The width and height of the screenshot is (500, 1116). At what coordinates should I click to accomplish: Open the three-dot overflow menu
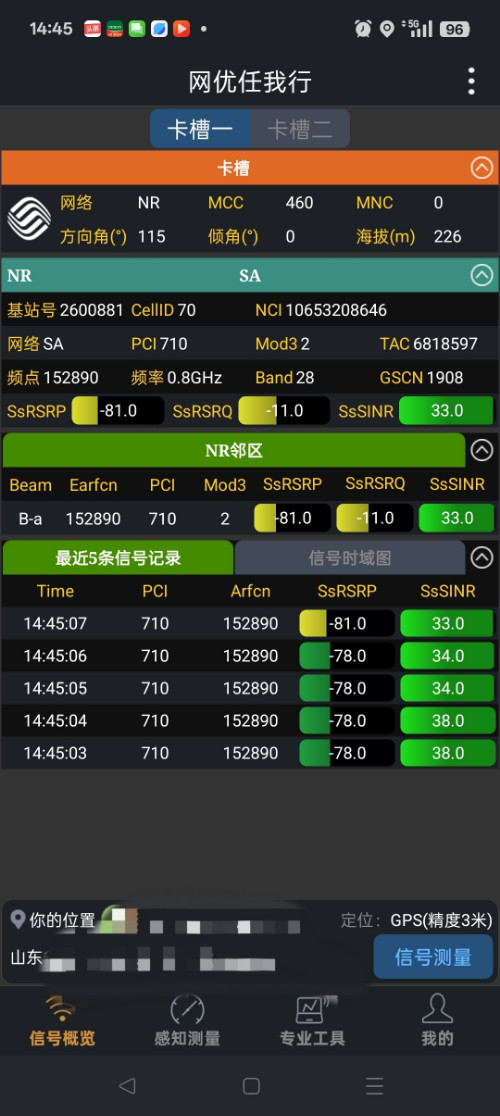point(471,82)
